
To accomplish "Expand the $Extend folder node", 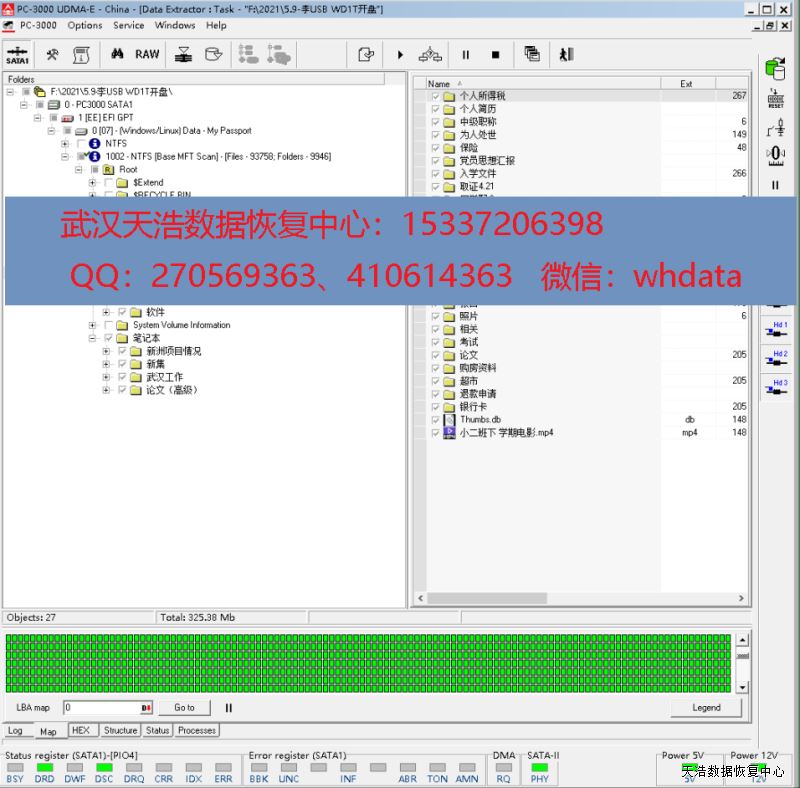I will 92,182.
